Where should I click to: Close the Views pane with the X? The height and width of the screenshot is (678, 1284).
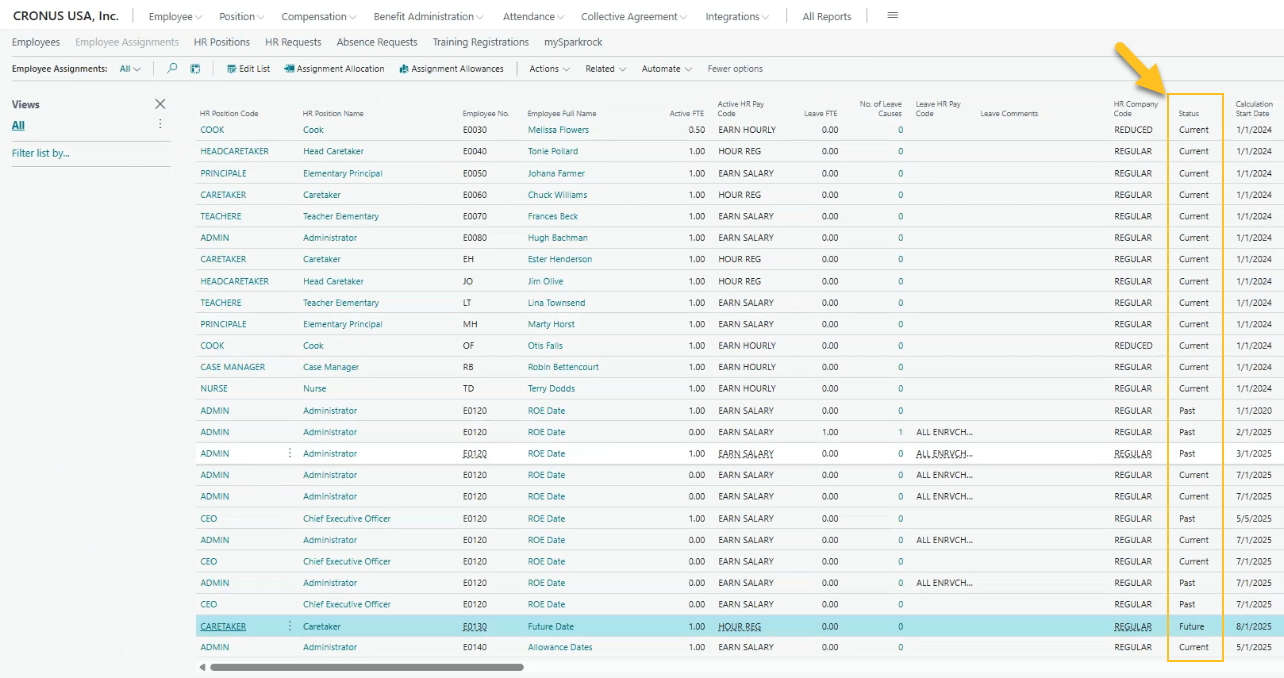coord(160,104)
